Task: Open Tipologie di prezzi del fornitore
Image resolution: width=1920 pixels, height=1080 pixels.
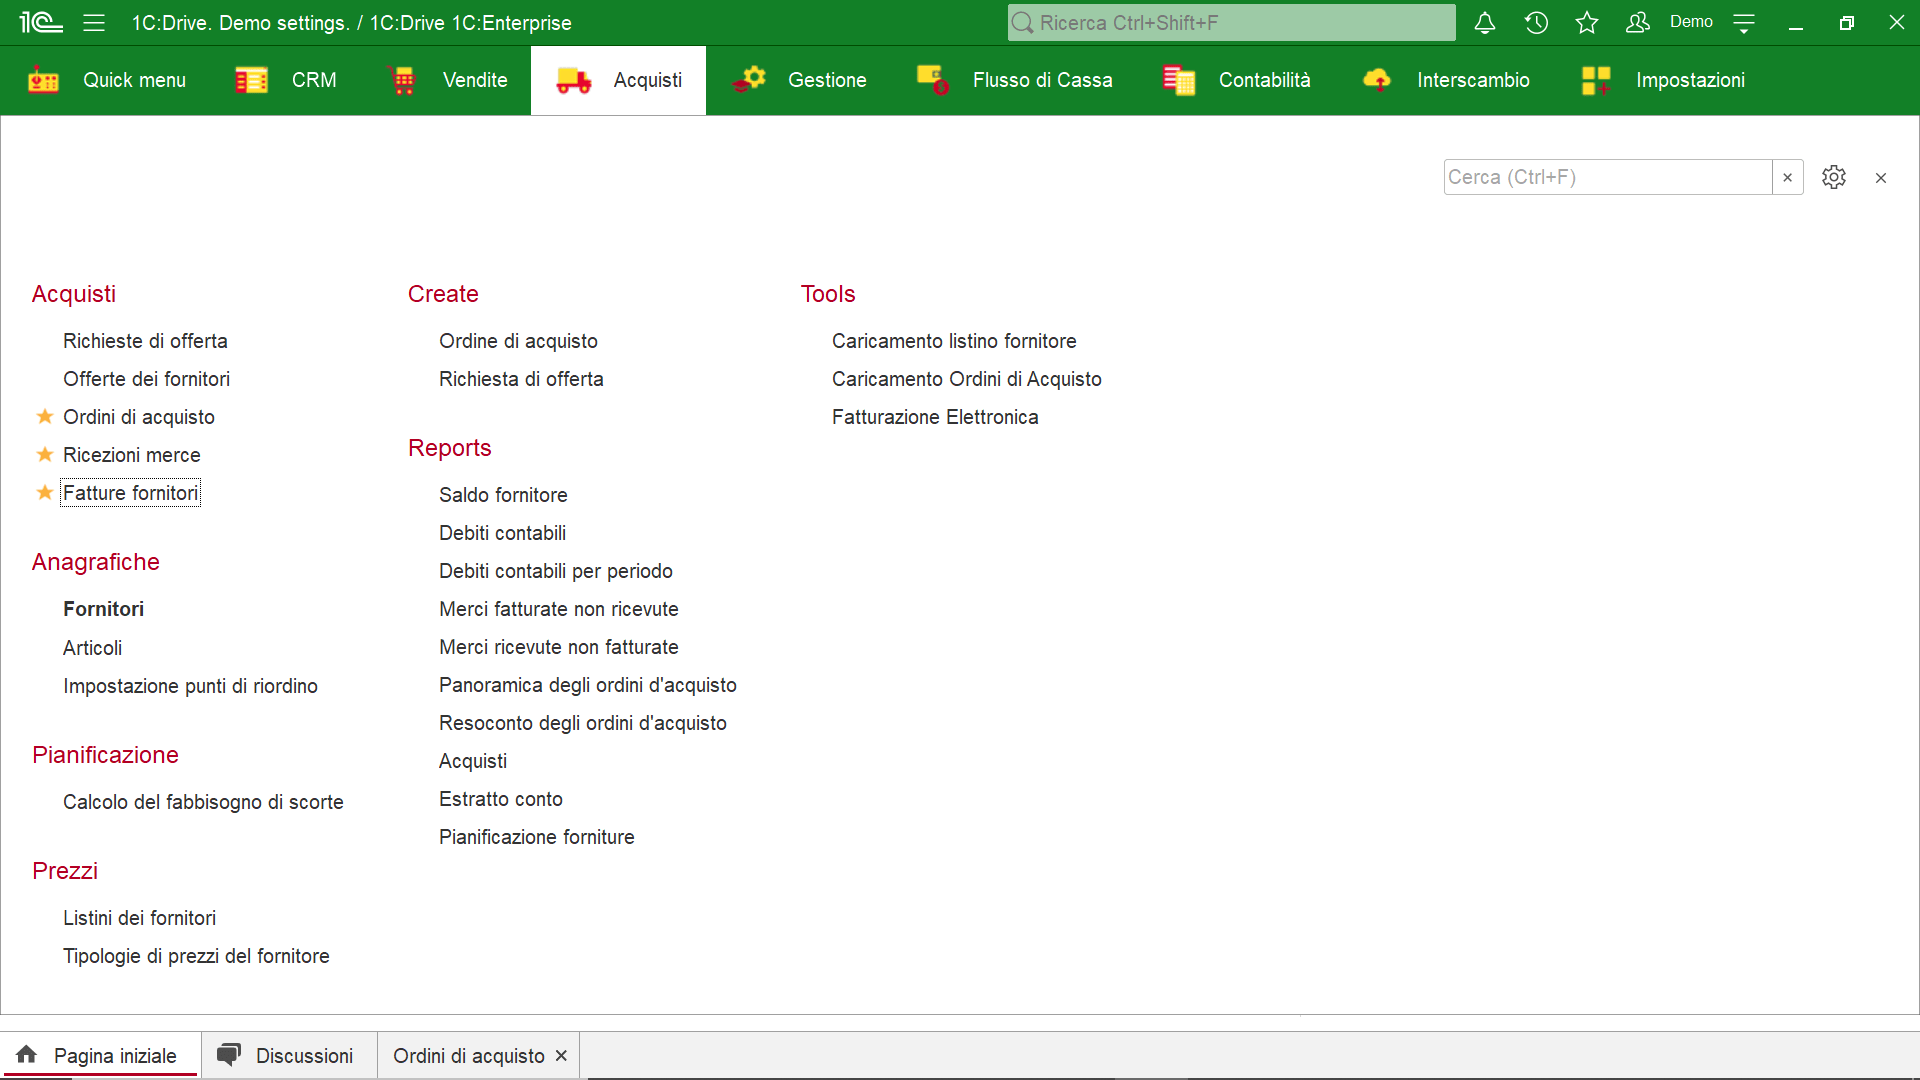Action: tap(196, 956)
